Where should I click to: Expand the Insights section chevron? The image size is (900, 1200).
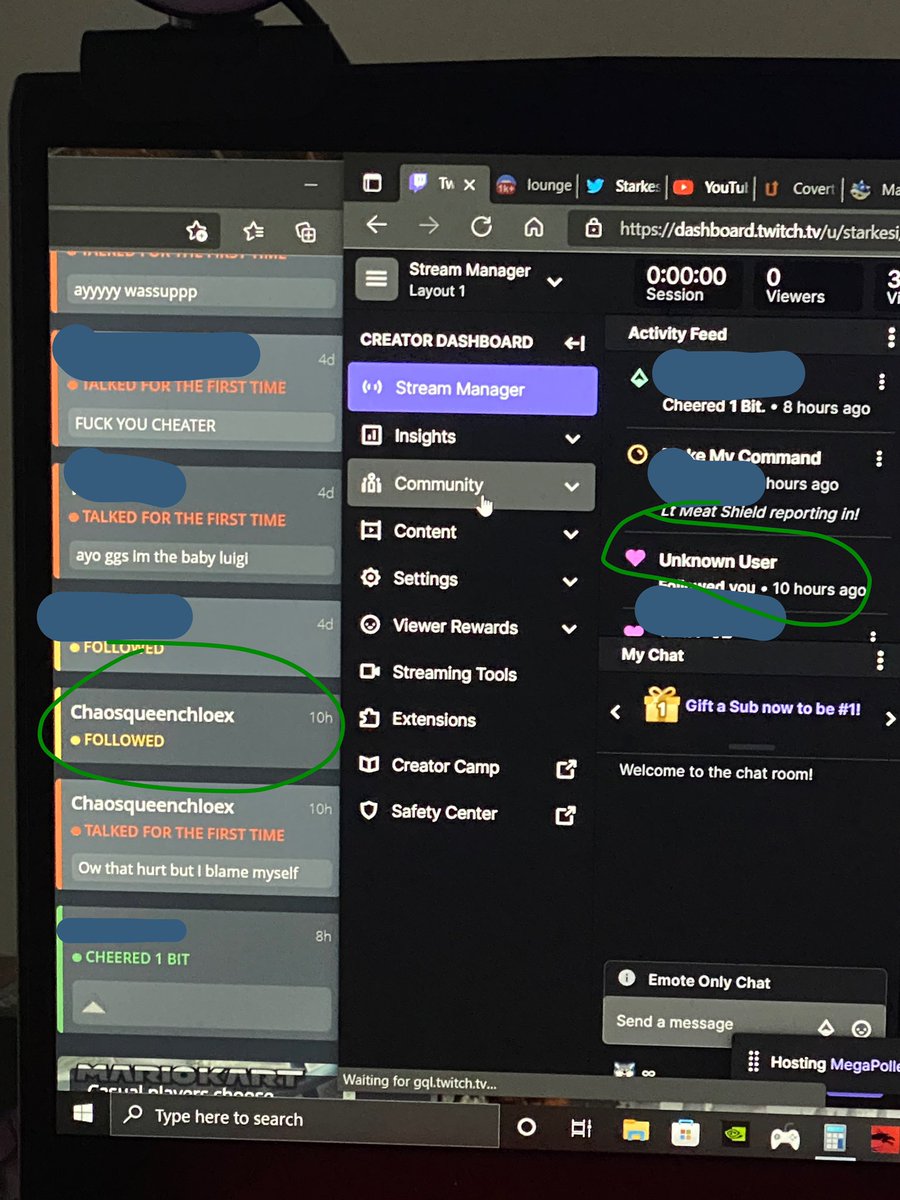[x=572, y=439]
